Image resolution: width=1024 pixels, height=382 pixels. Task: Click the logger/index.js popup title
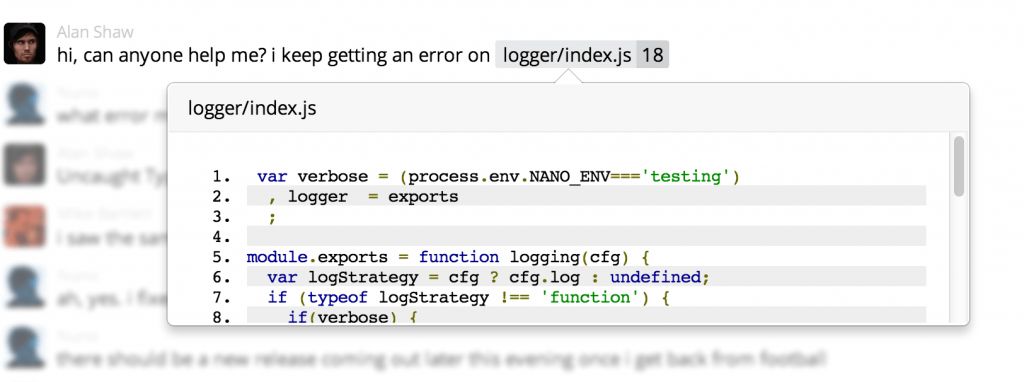(x=252, y=108)
